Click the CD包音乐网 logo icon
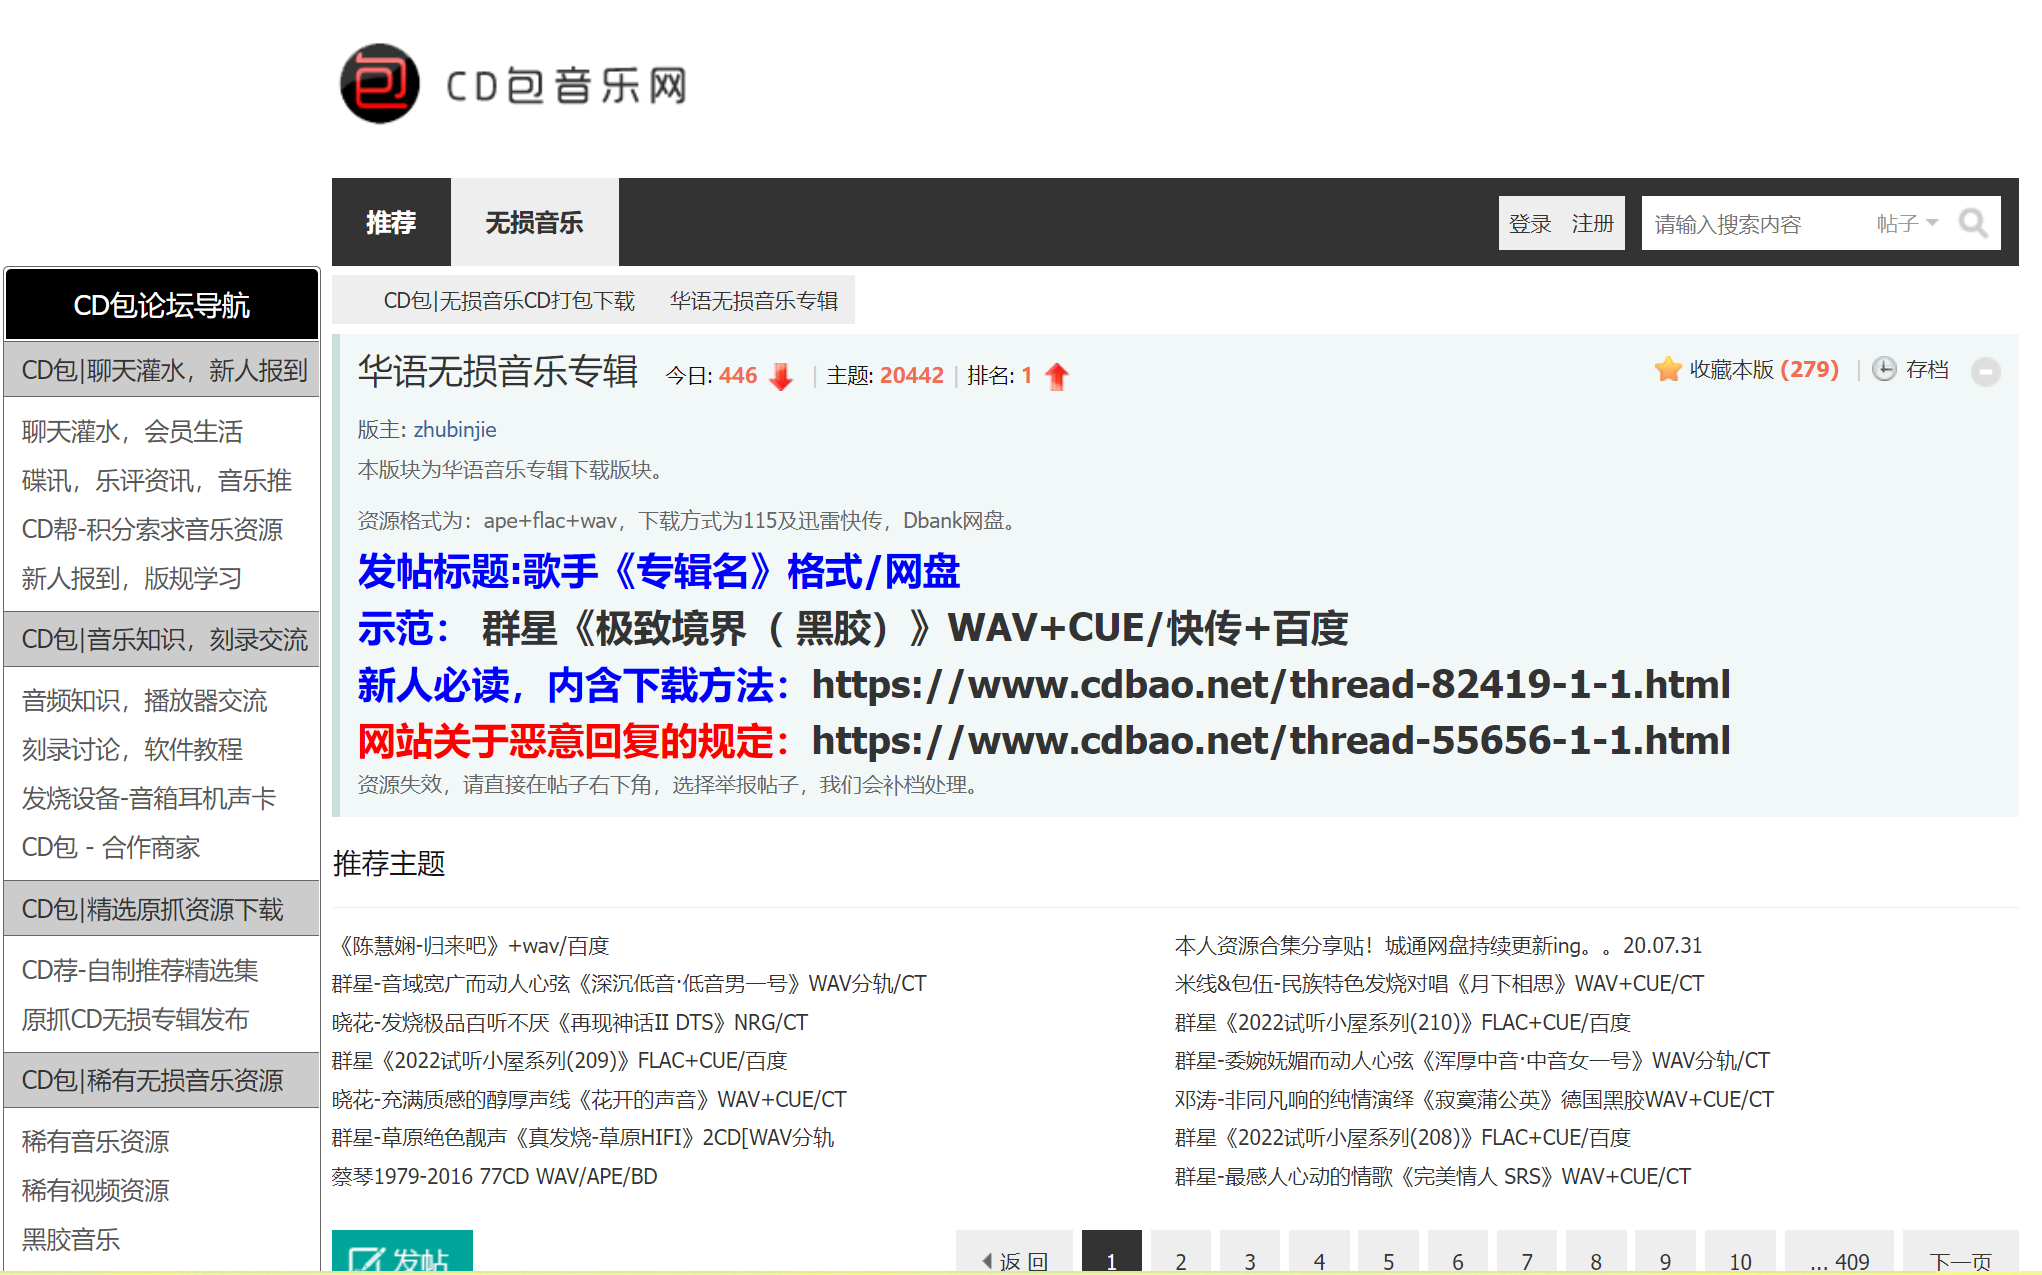Image resolution: width=2042 pixels, height=1275 pixels. coord(379,84)
